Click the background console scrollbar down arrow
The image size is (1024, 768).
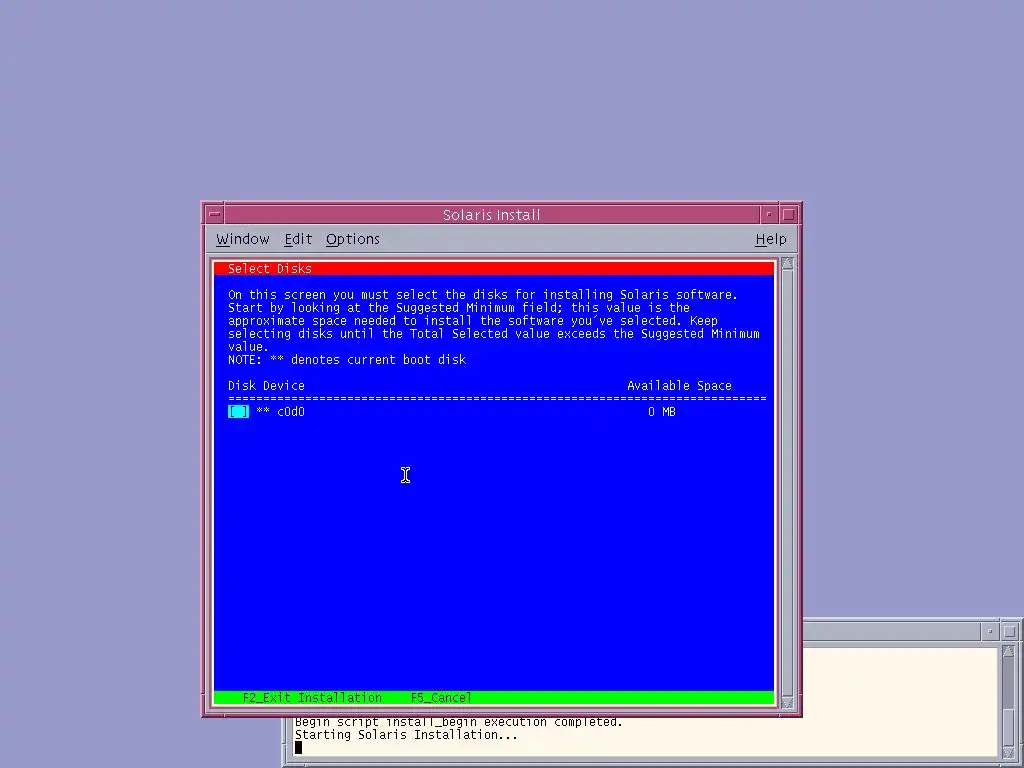click(1008, 753)
